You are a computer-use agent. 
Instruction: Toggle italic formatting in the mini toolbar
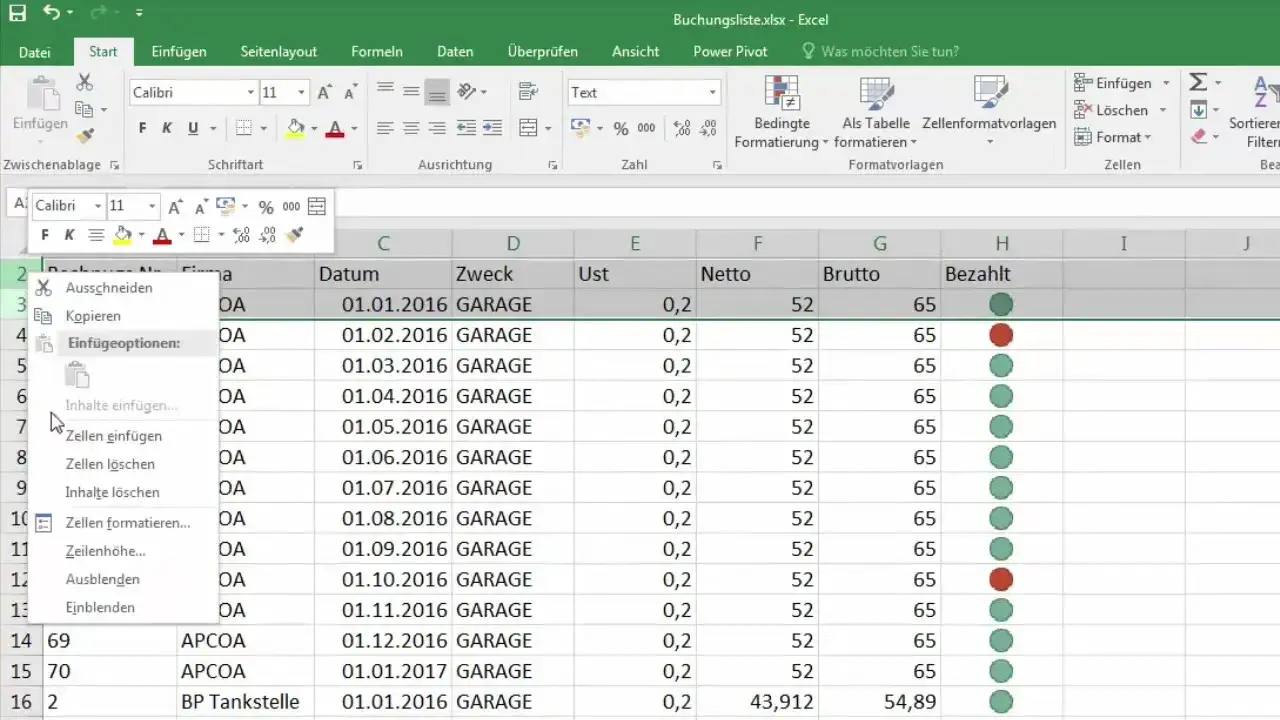point(68,235)
